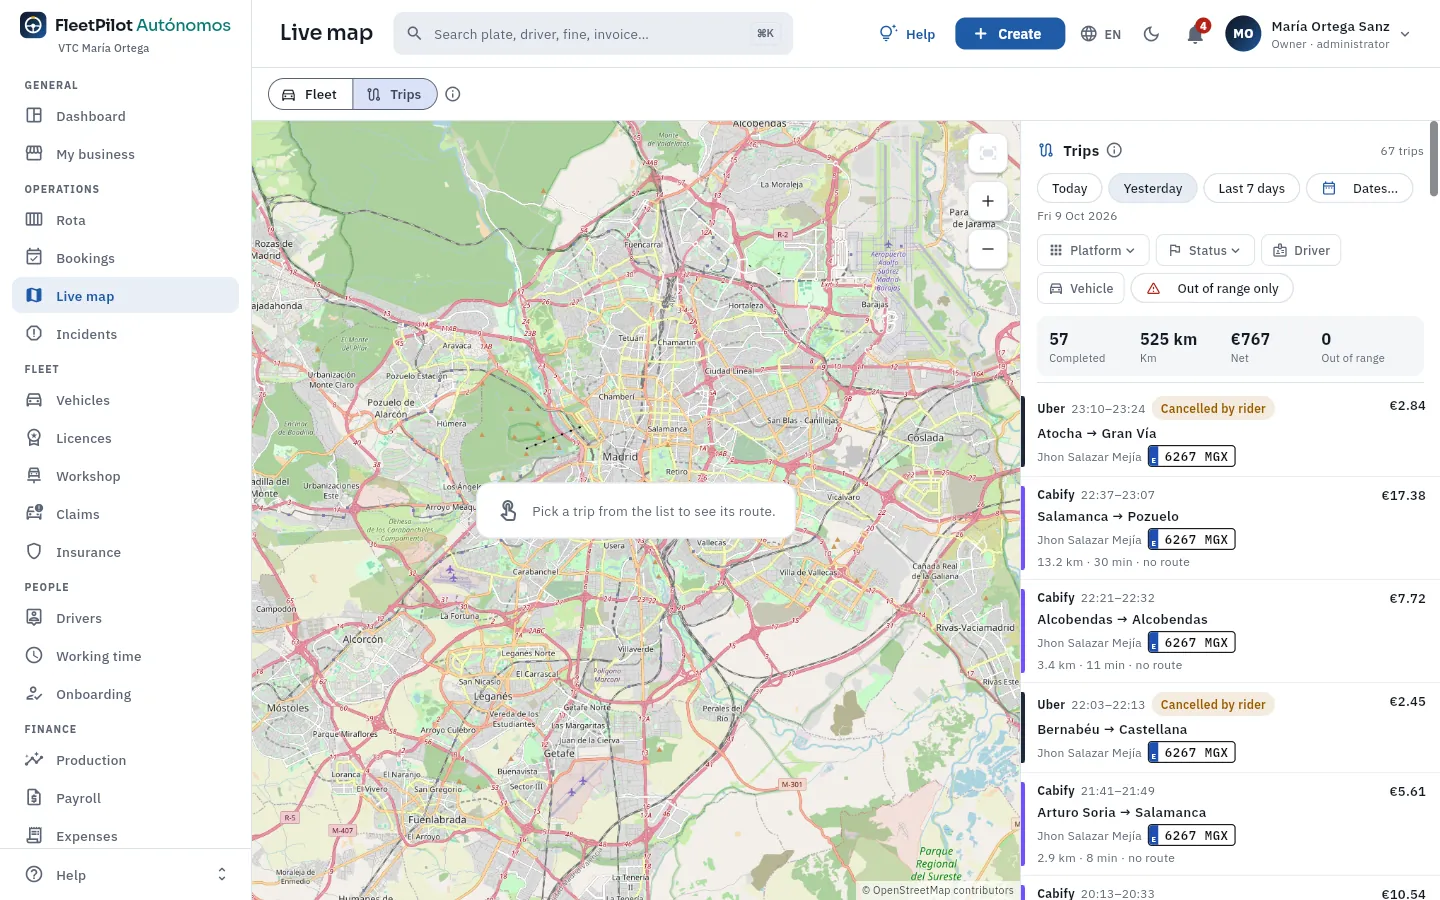Open Dashboard in sidebar
Screen dimensions: 1440x900
click(125, 116)
